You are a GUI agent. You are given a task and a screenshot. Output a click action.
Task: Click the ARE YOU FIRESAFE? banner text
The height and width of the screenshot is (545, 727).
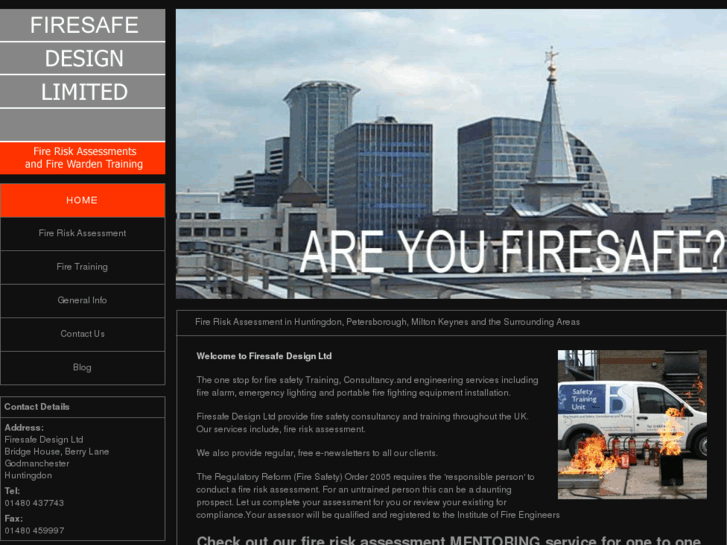click(512, 251)
